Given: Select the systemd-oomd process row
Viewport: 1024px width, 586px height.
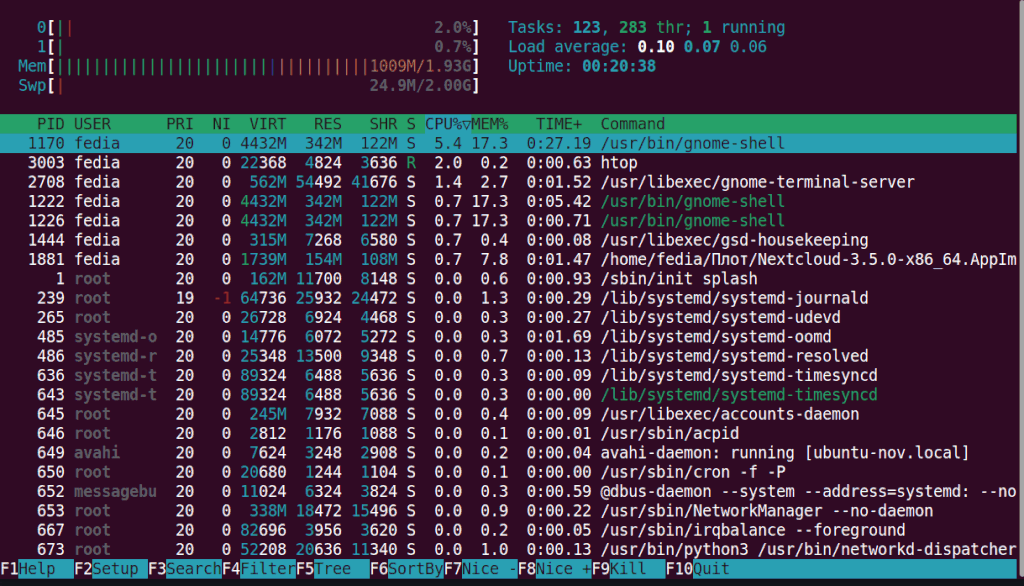Looking at the screenshot, I should pos(508,337).
